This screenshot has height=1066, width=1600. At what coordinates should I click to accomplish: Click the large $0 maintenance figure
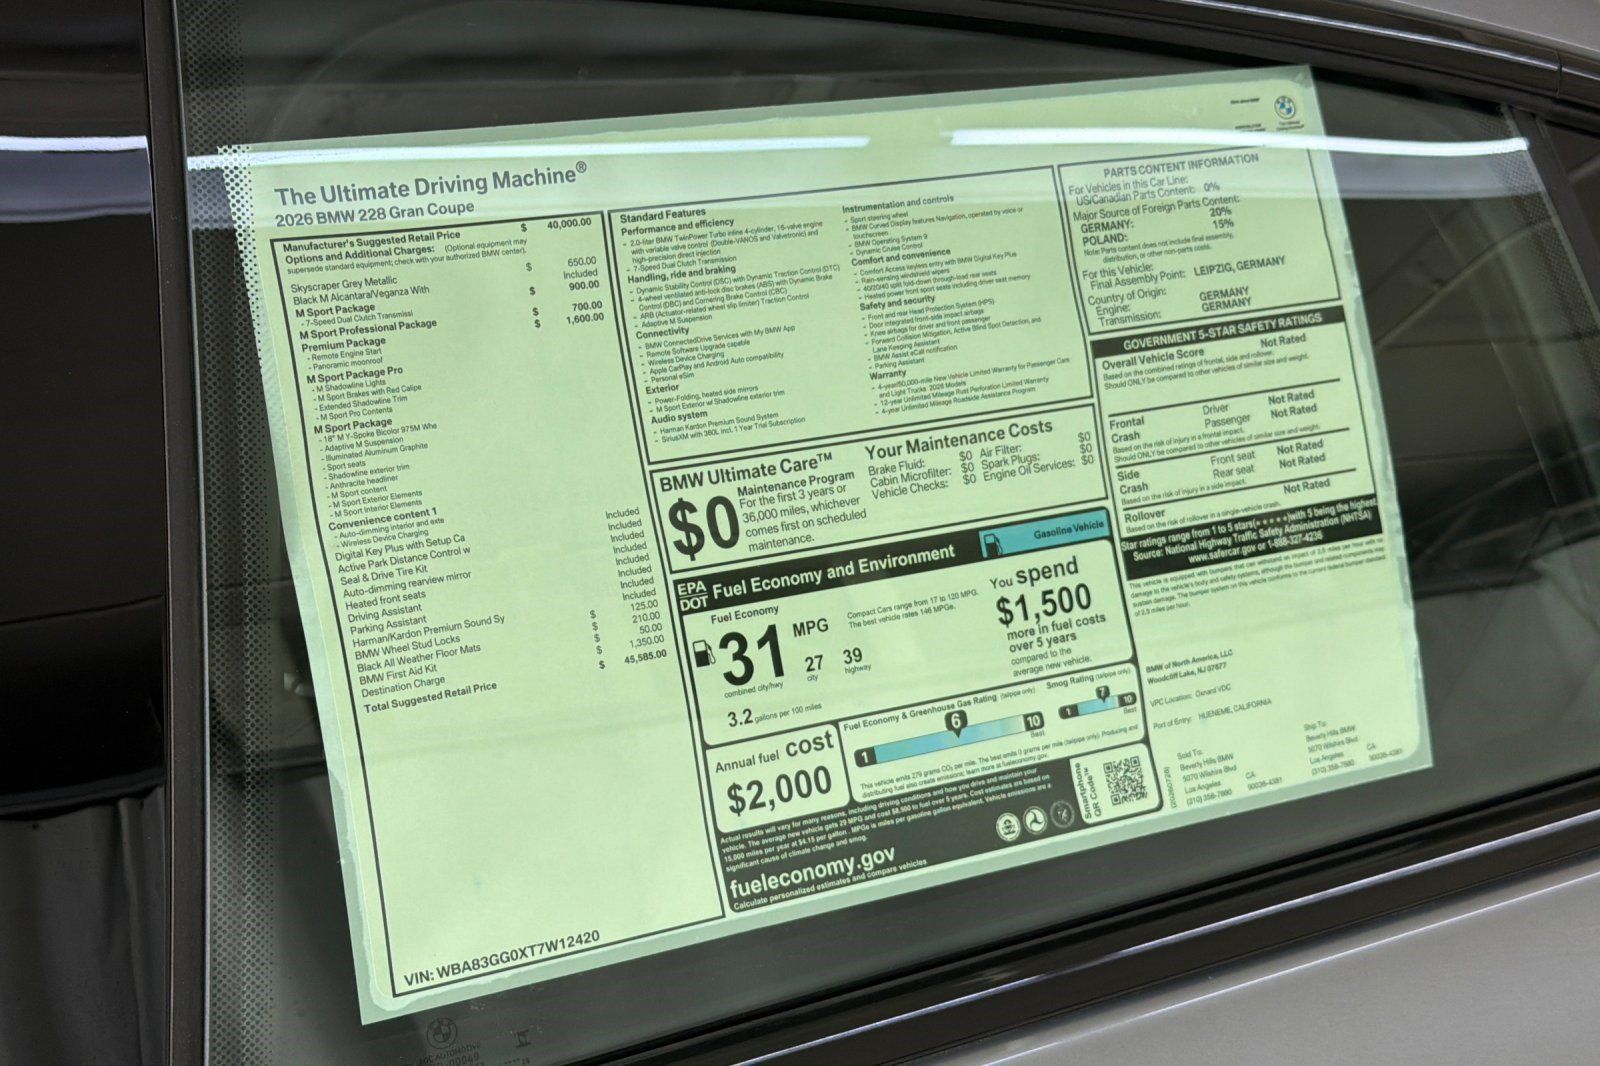702,527
